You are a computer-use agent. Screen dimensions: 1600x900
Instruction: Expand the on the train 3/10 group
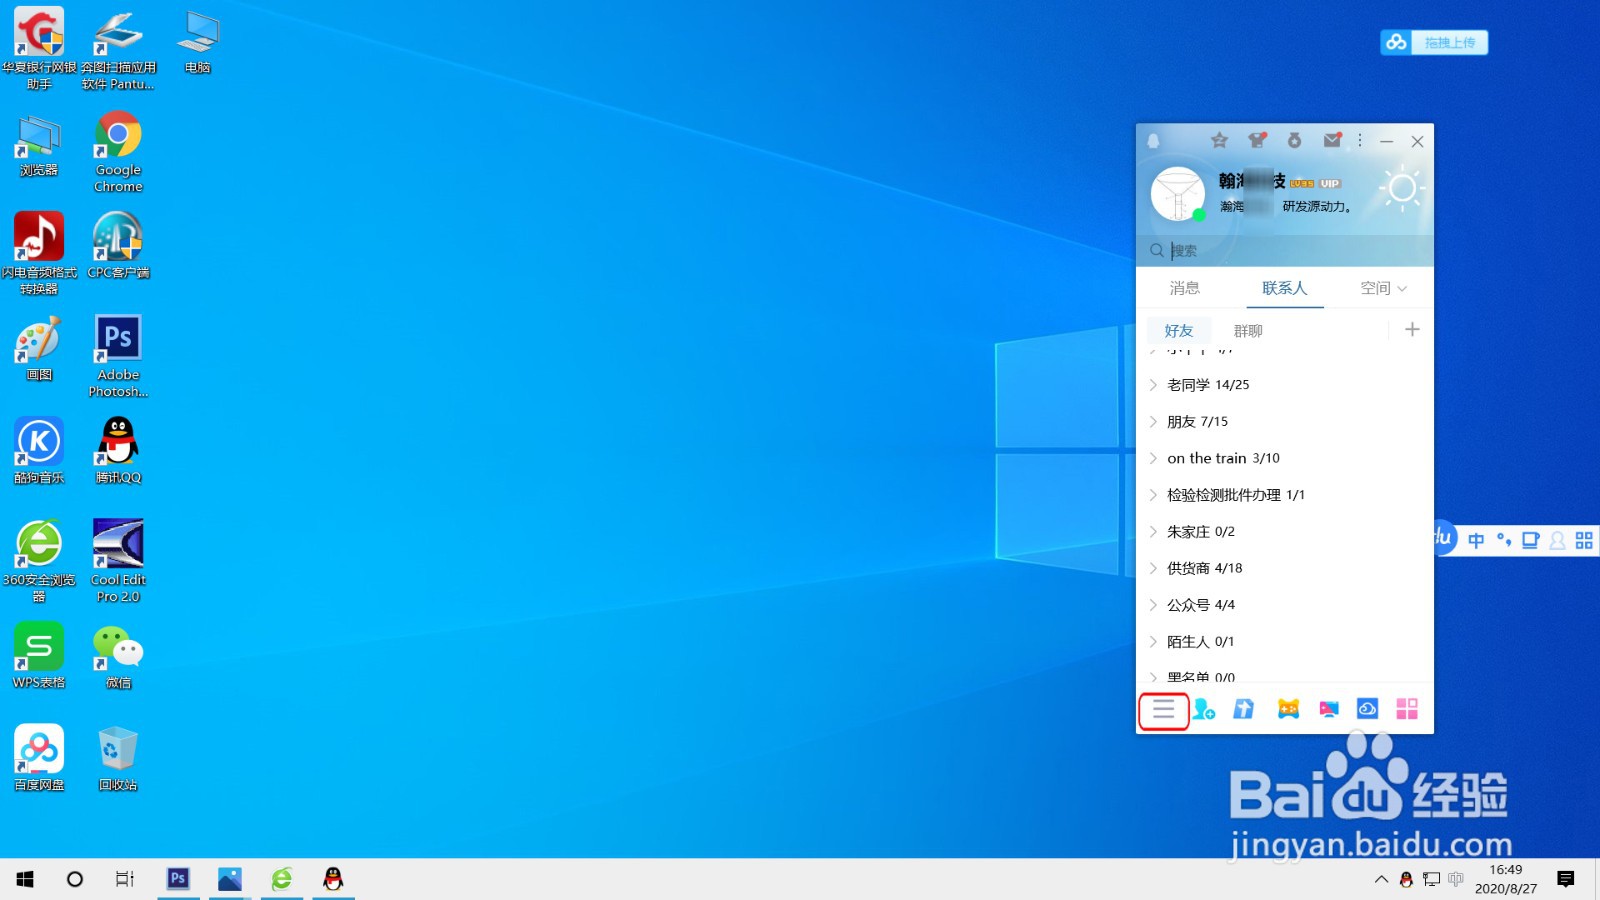click(1285, 458)
